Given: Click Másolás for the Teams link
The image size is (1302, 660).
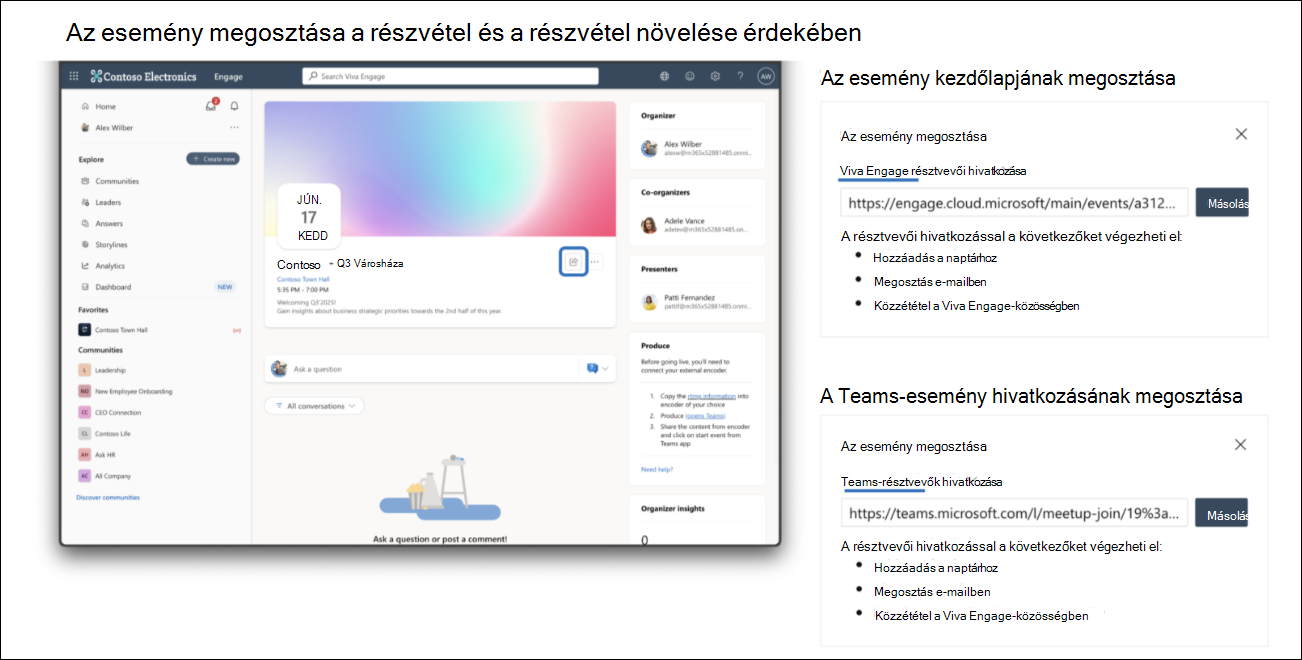Looking at the screenshot, I should click(x=1222, y=513).
